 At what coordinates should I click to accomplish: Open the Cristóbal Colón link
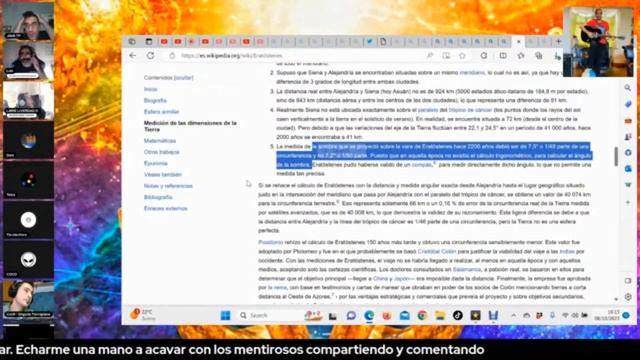[x=436, y=251]
